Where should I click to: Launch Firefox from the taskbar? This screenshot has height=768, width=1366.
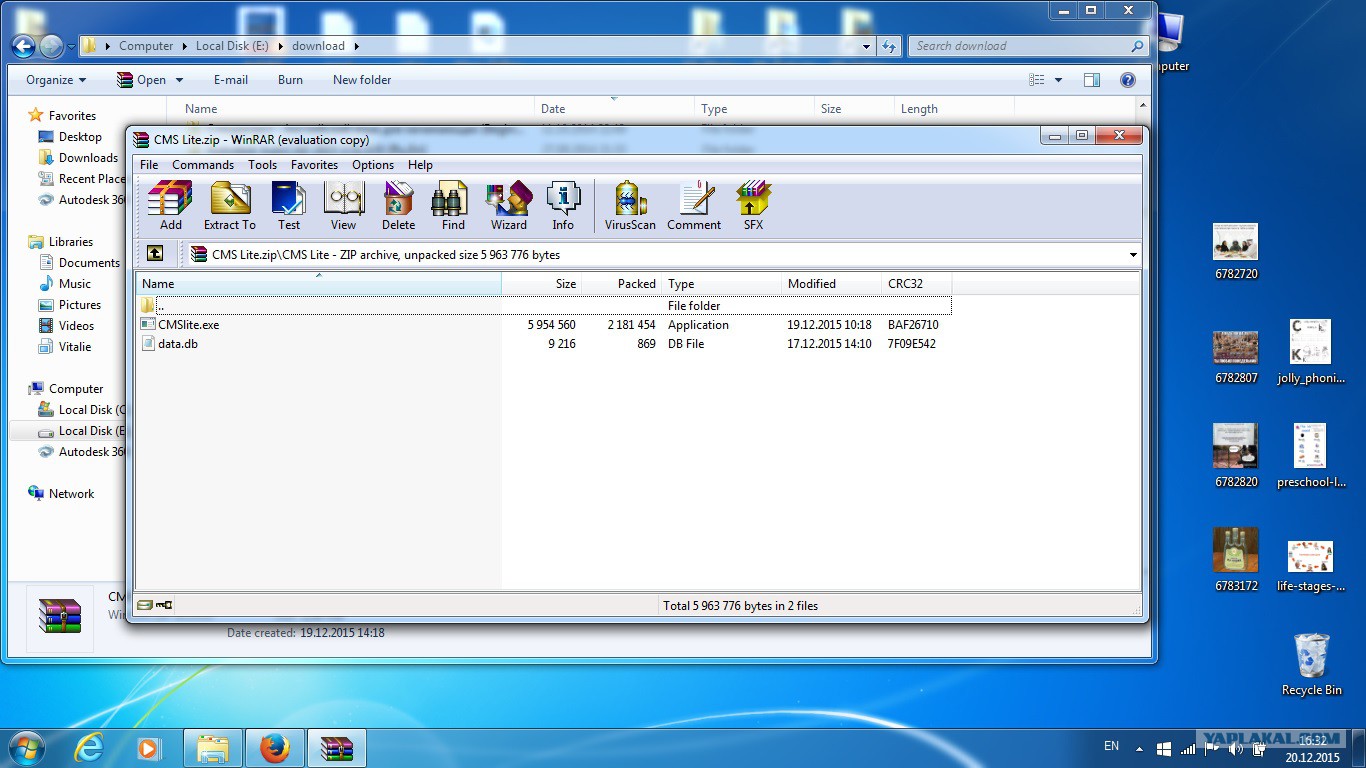click(274, 747)
